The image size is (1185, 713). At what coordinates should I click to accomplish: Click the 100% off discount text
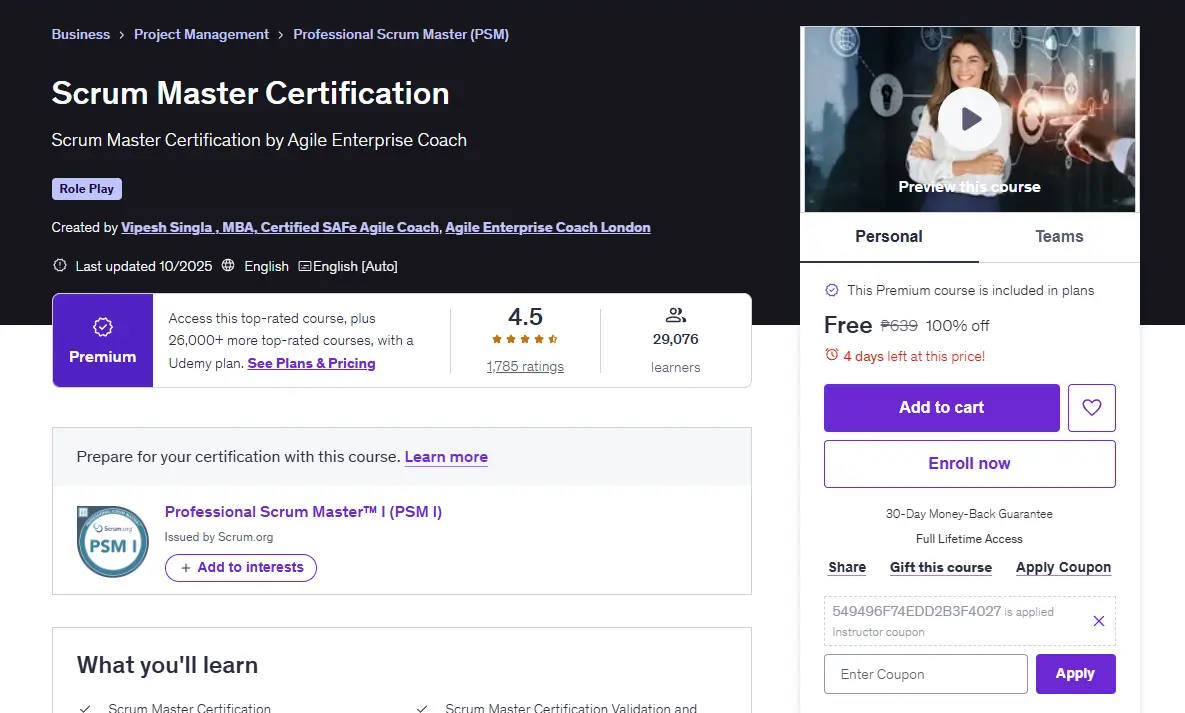coord(958,326)
